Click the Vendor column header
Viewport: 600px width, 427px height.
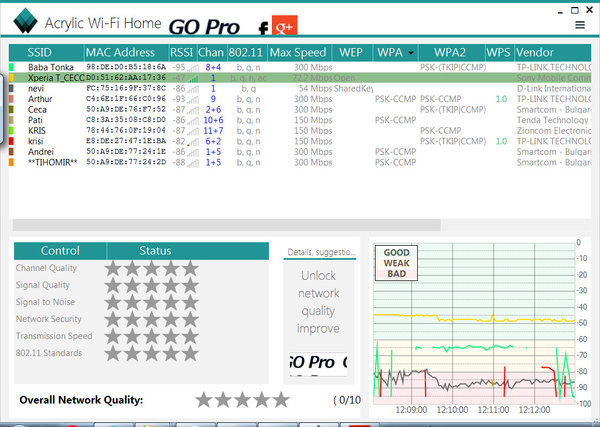pyautogui.click(x=553, y=52)
